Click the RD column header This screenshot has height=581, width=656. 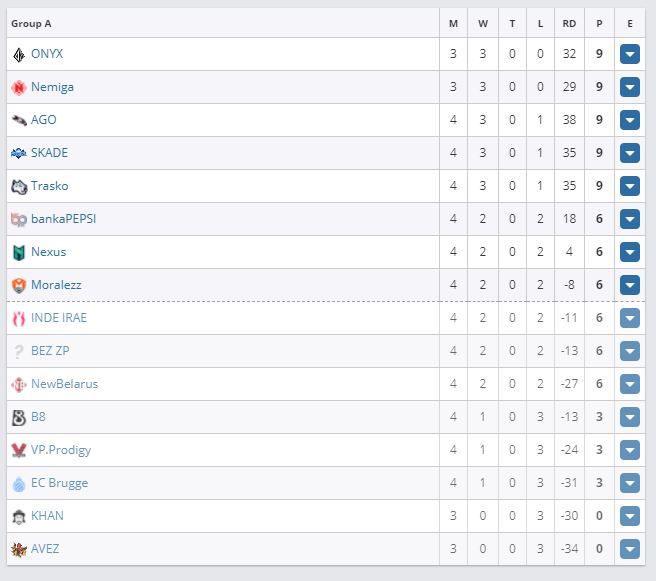click(x=569, y=22)
